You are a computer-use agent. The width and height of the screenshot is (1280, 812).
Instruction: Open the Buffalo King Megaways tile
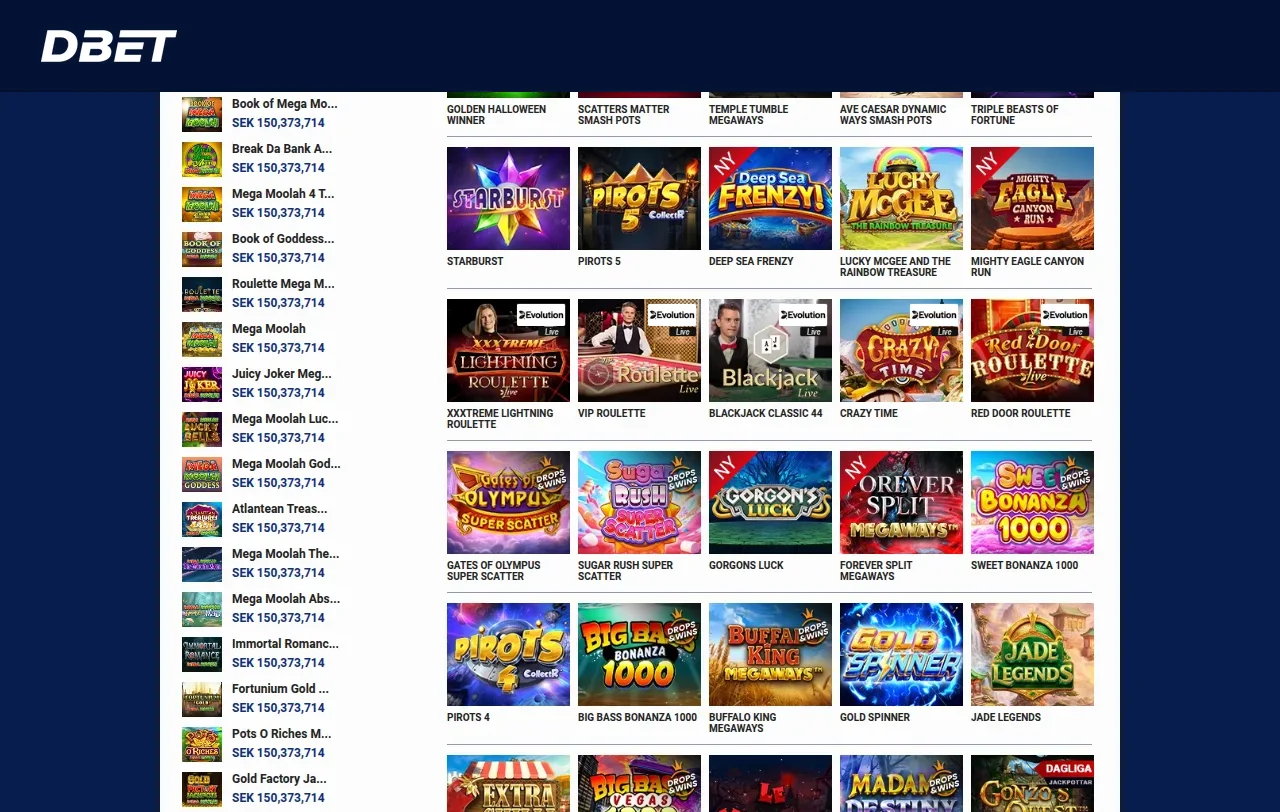tap(770, 654)
